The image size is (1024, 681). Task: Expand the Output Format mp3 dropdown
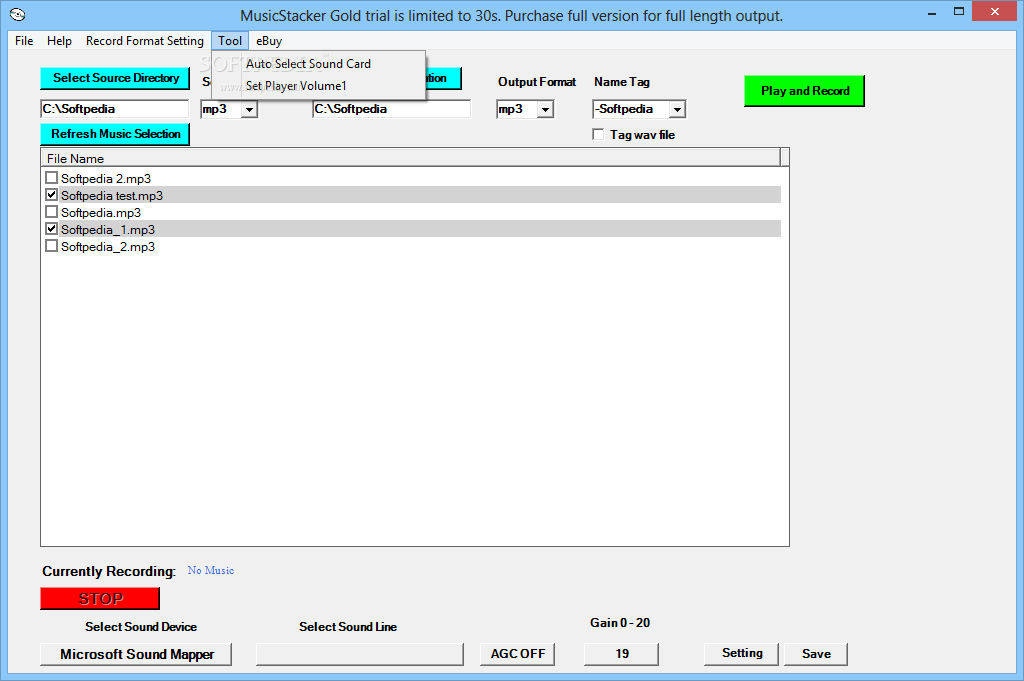click(x=545, y=110)
